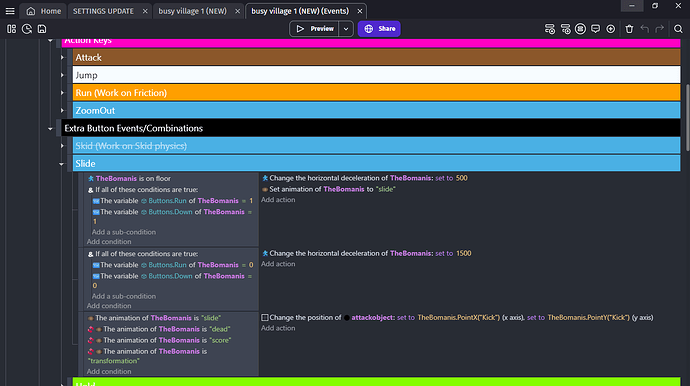Expand the Jump group

pyautogui.click(x=62, y=75)
